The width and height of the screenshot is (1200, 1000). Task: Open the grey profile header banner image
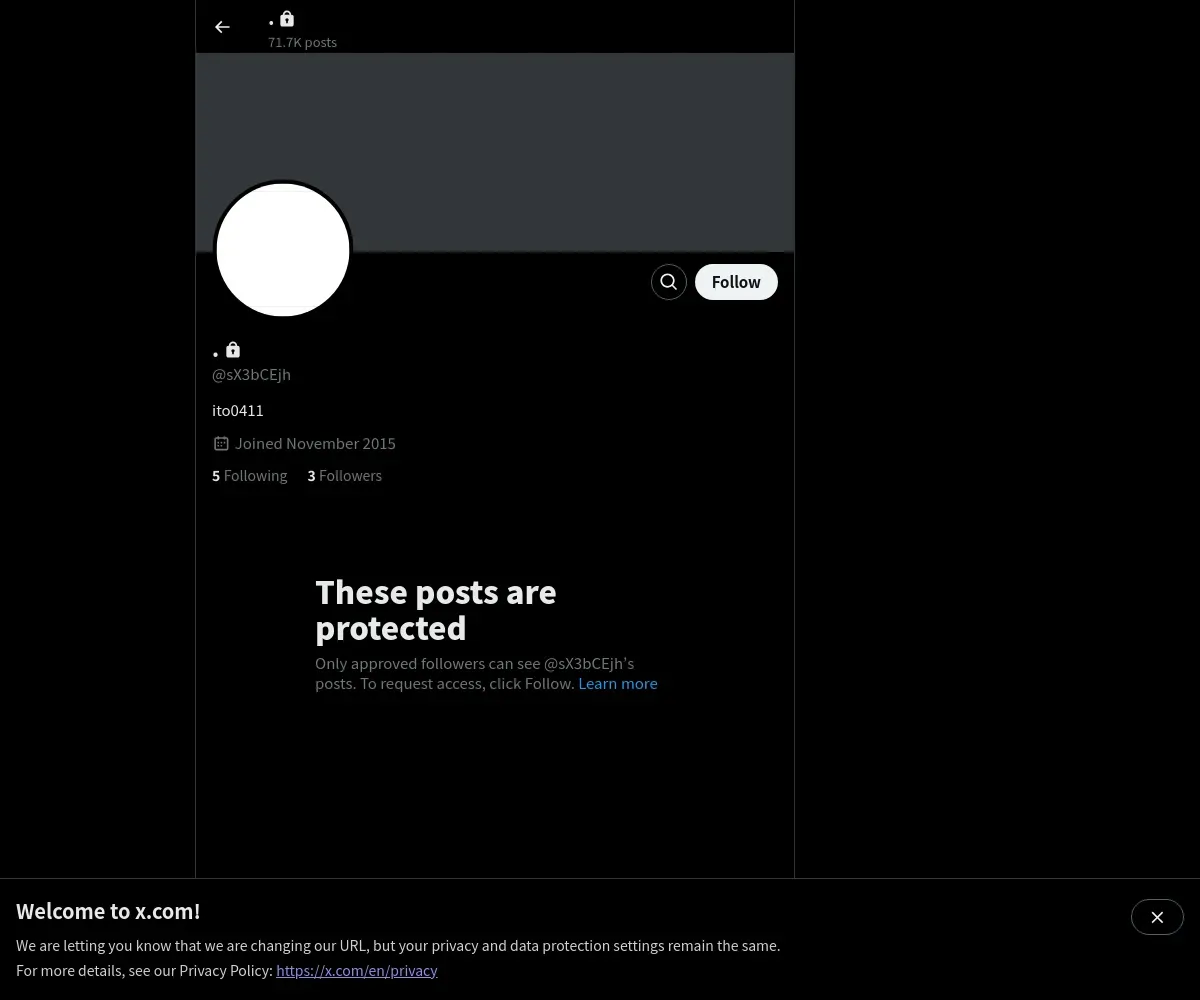coord(495,152)
